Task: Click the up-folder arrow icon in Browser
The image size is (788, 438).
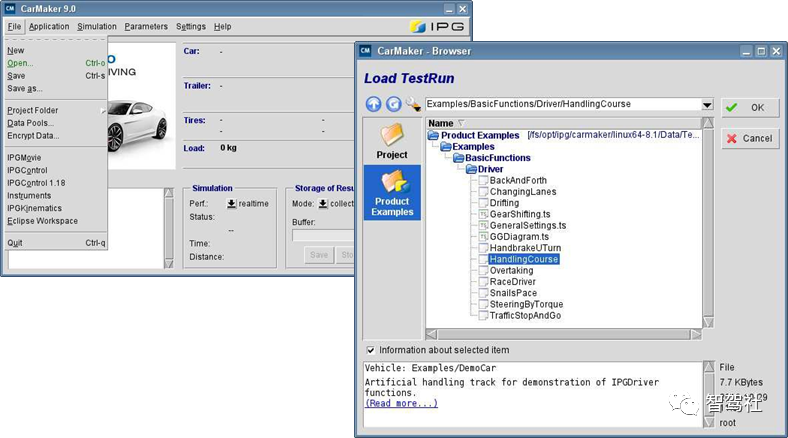Action: (x=373, y=104)
